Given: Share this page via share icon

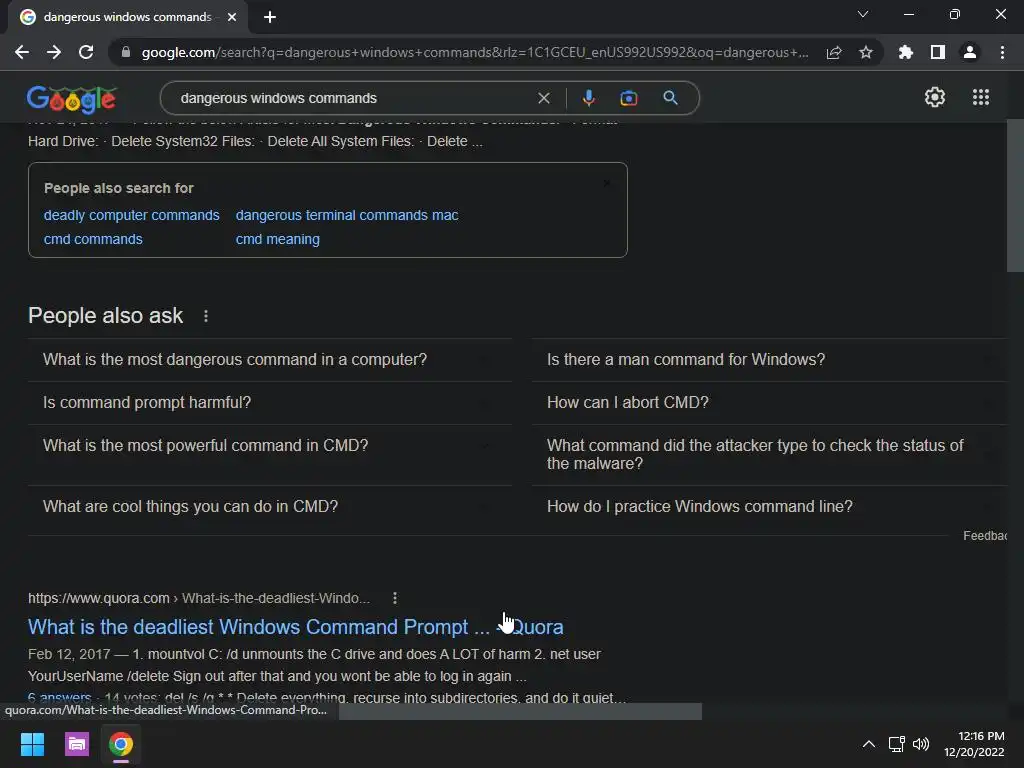Looking at the screenshot, I should pyautogui.click(x=834, y=52).
